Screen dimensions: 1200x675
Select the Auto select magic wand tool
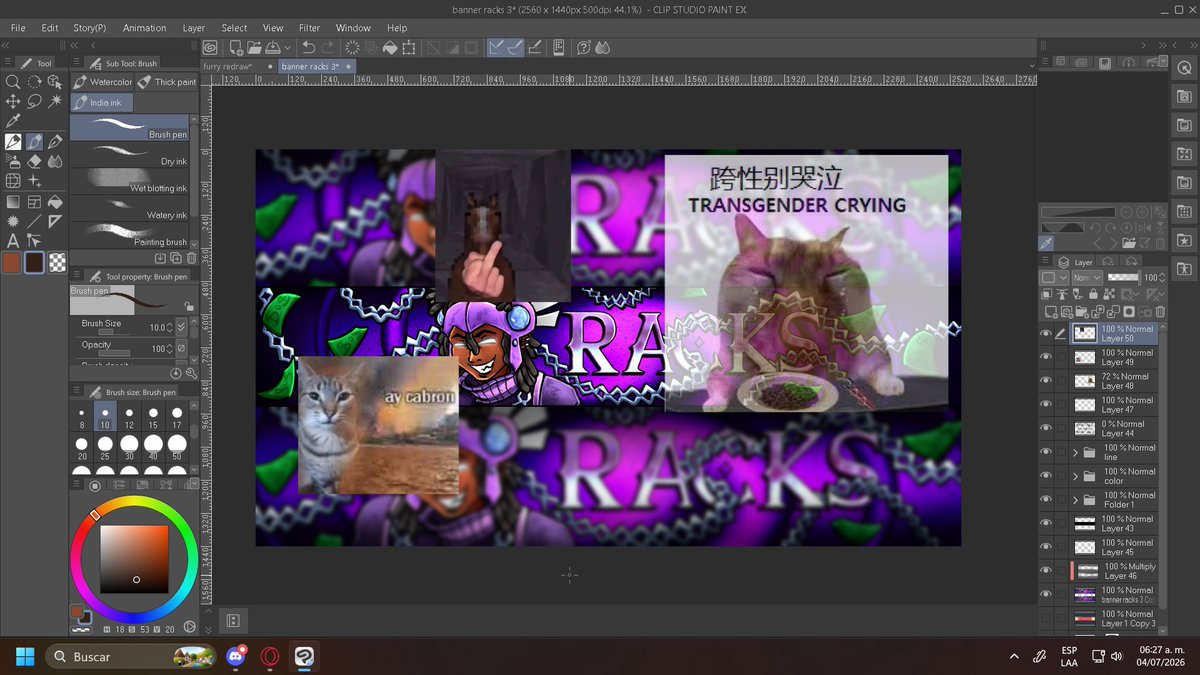55,101
